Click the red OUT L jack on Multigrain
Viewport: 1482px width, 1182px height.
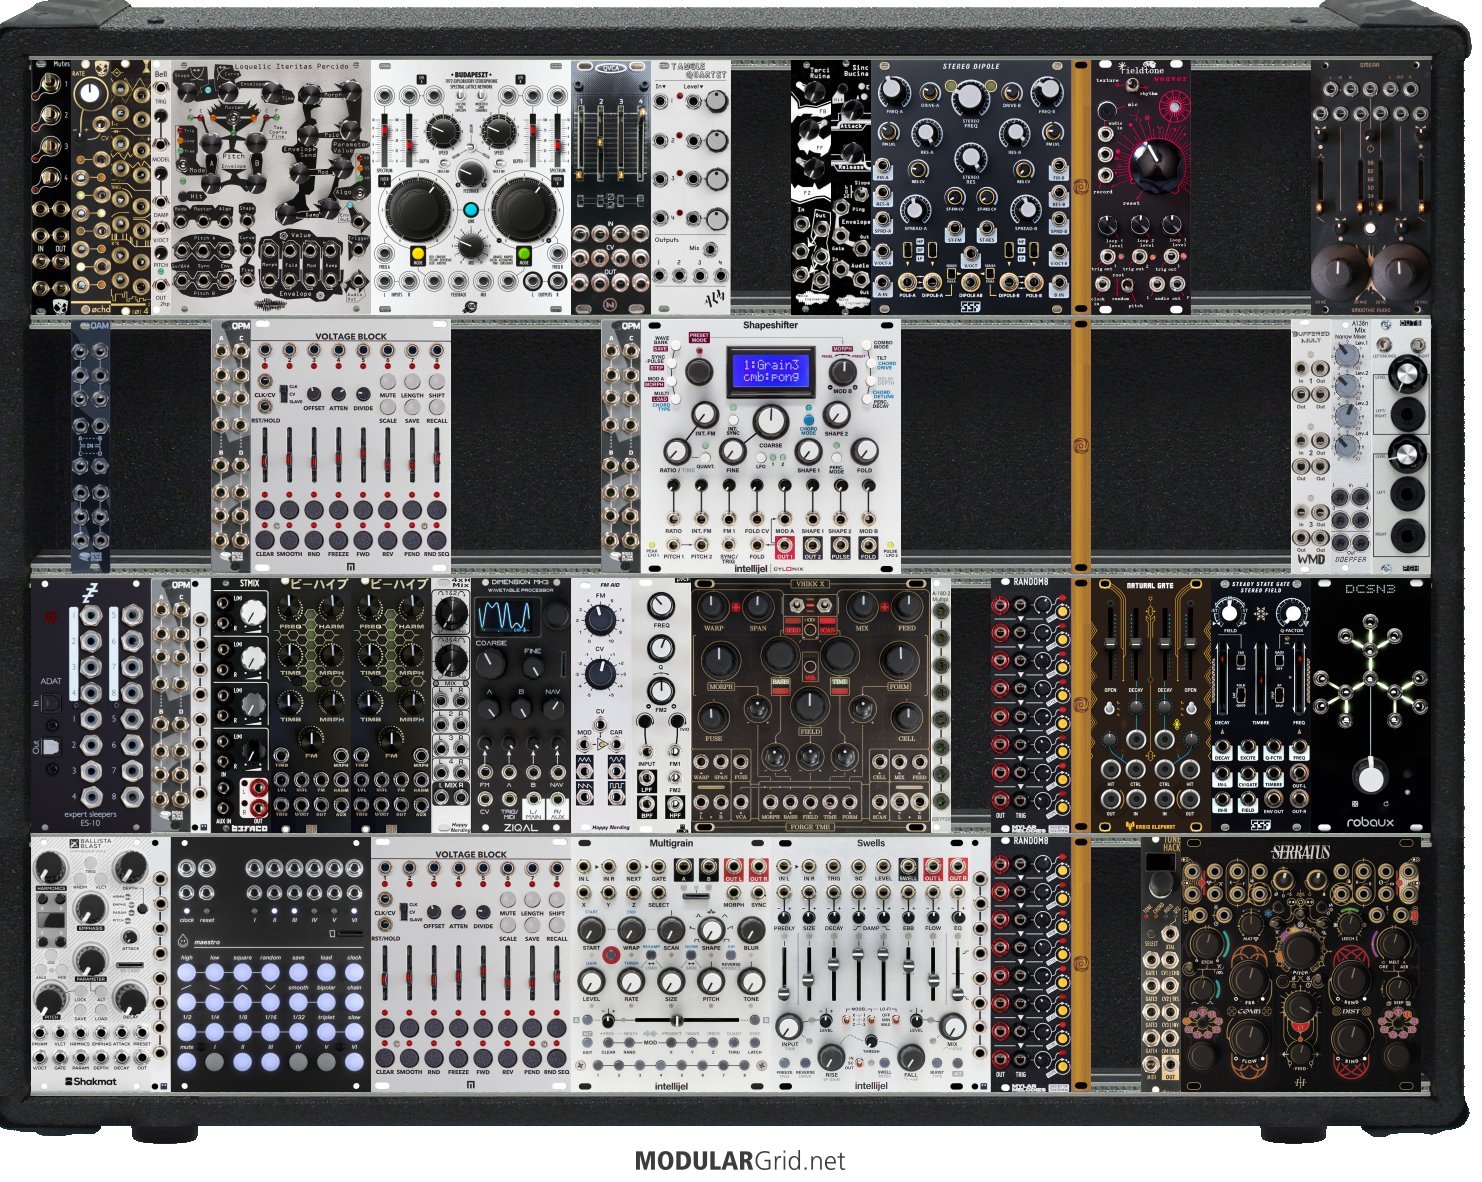(734, 867)
